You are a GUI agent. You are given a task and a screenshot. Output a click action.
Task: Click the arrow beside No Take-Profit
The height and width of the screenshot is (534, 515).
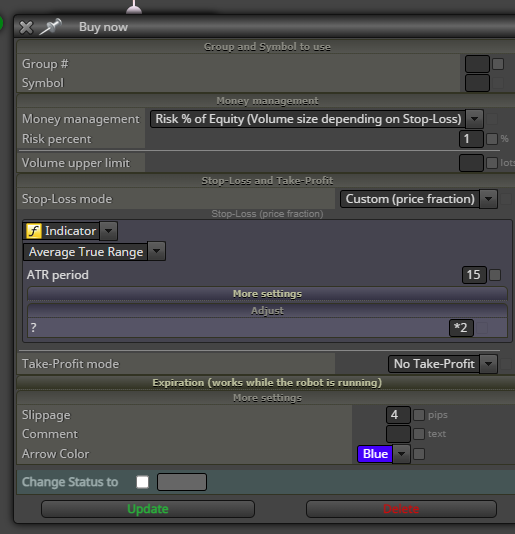coord(488,364)
